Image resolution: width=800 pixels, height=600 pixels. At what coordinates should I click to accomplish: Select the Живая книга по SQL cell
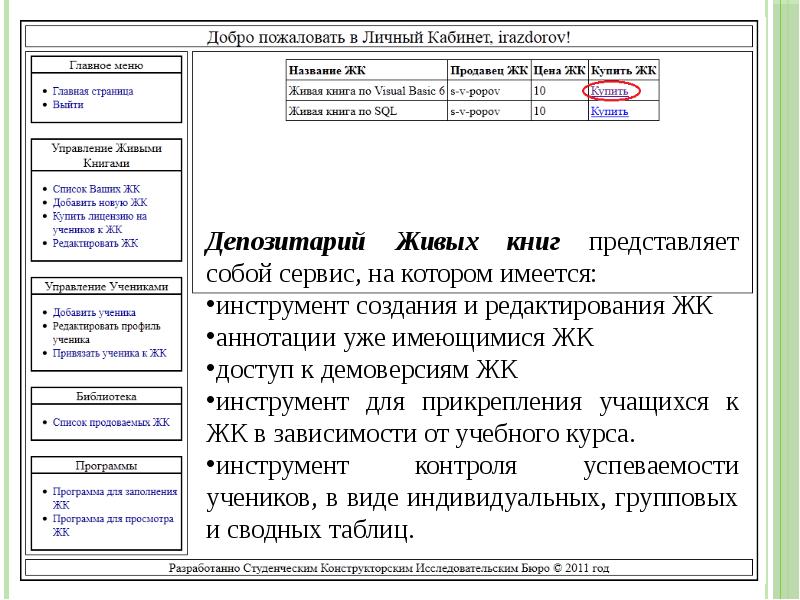point(335,112)
